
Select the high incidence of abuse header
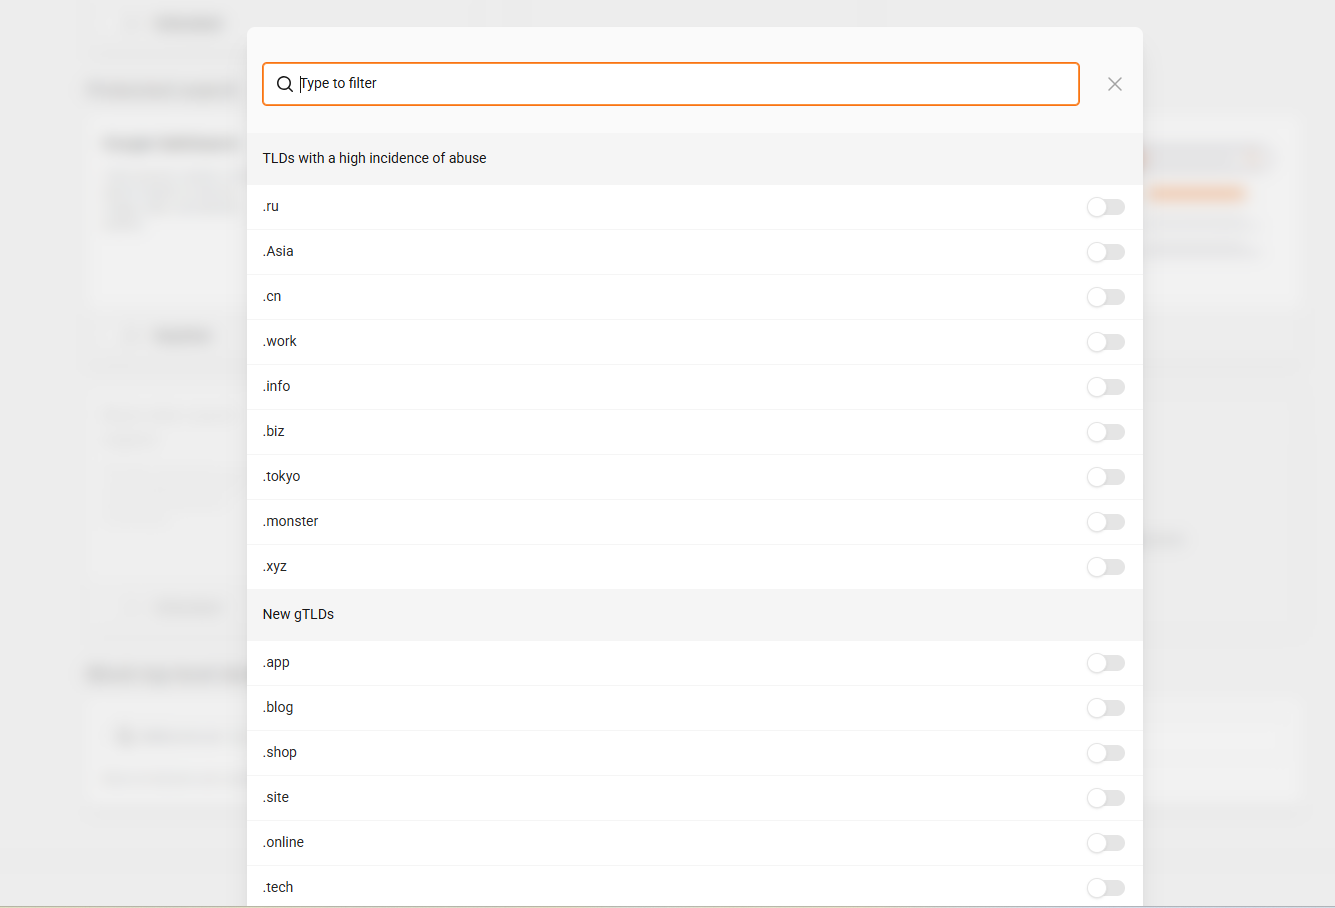[x=374, y=158]
